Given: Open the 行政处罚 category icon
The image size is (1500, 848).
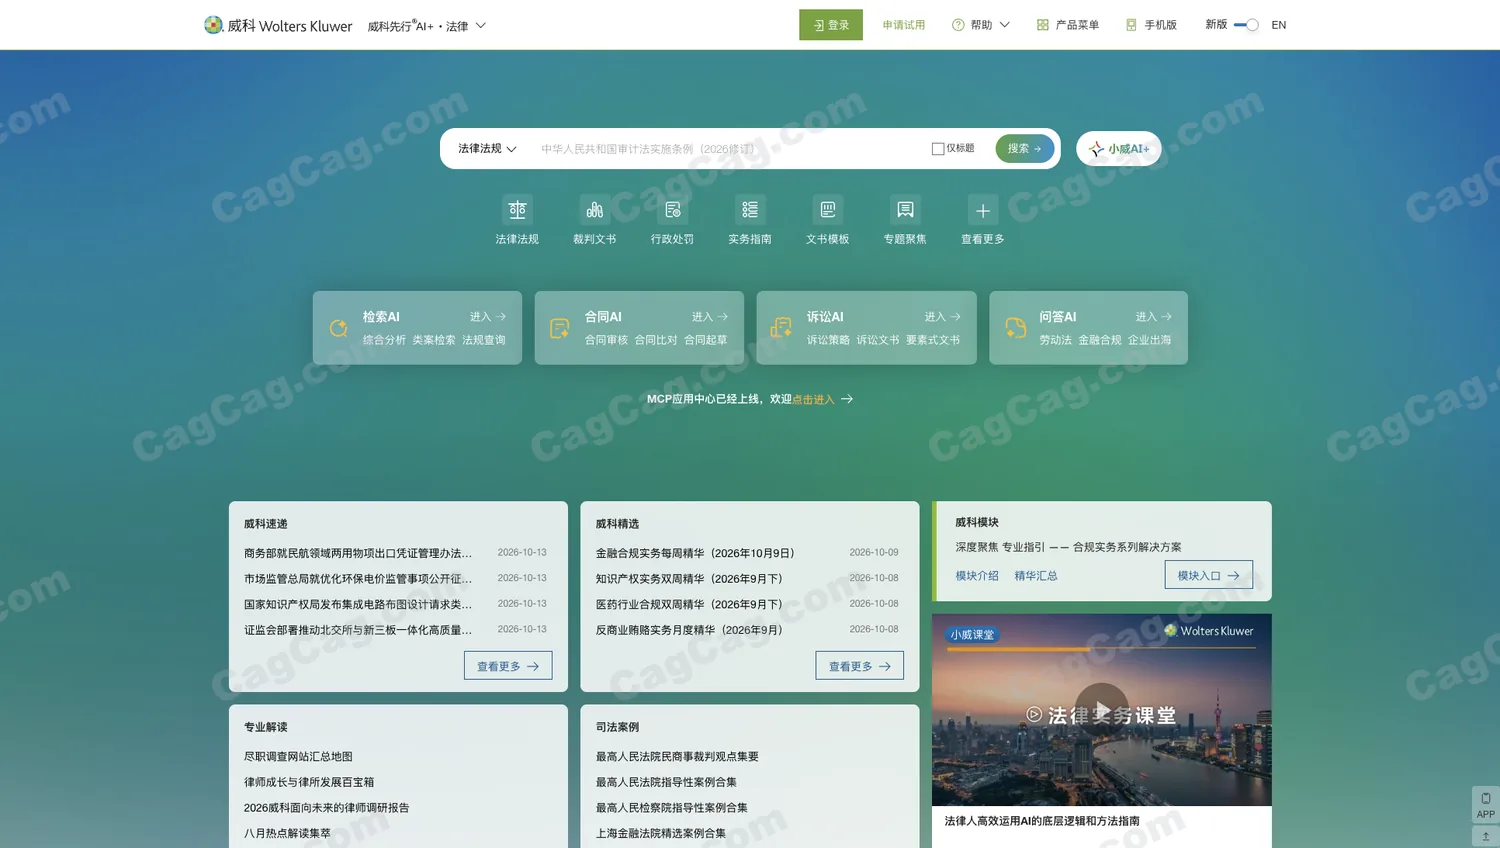Looking at the screenshot, I should 672,210.
